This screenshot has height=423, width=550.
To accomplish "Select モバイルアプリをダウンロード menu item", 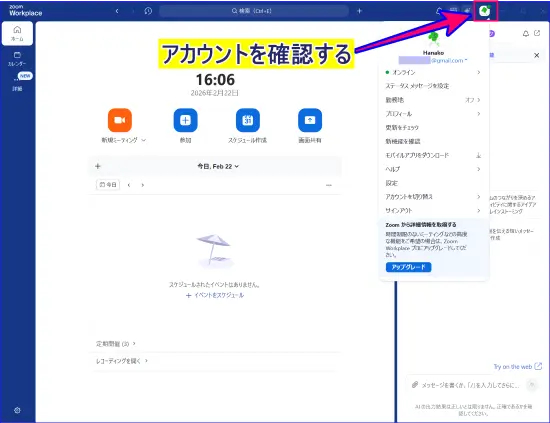I will click(x=433, y=155).
